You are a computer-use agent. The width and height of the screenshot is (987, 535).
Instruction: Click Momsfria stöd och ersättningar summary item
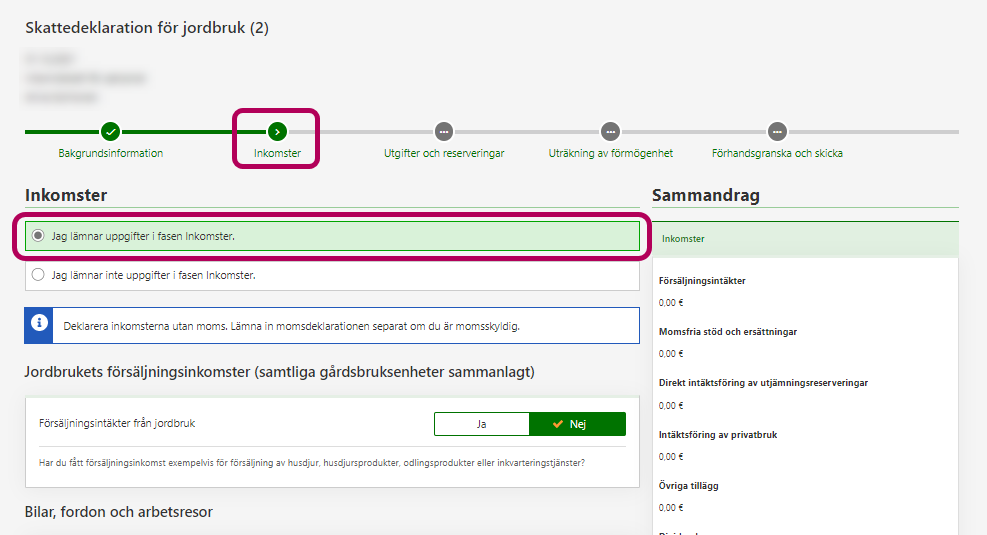click(727, 332)
